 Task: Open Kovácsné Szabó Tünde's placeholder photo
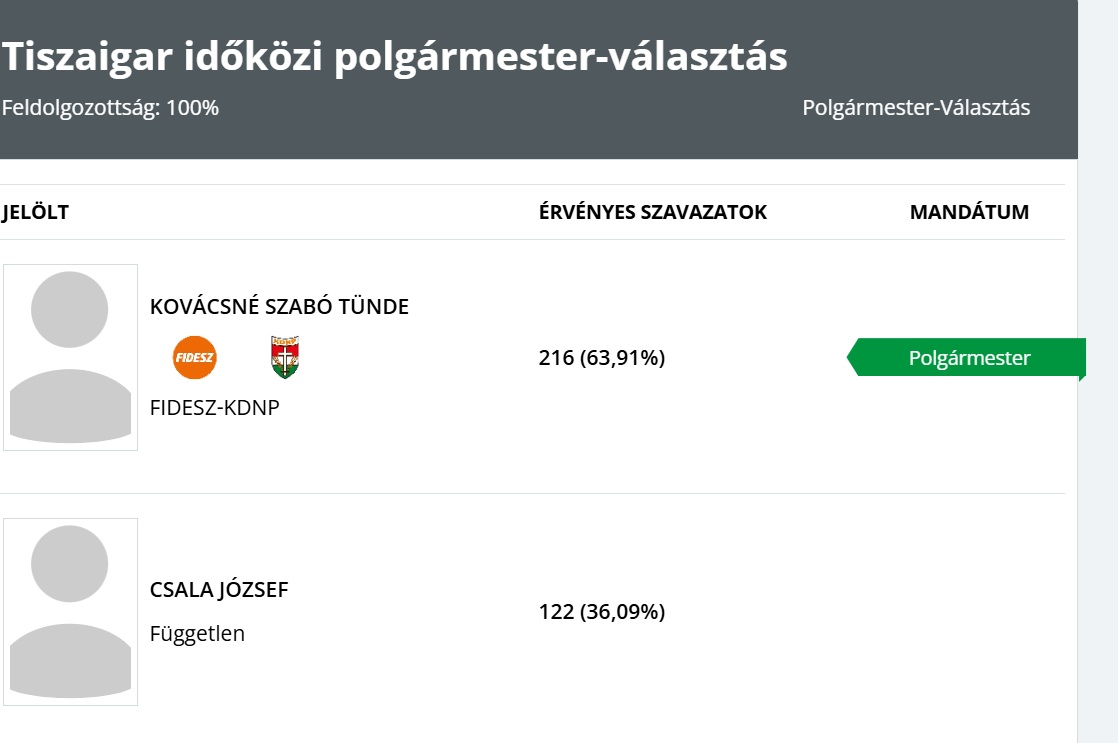tap(71, 357)
